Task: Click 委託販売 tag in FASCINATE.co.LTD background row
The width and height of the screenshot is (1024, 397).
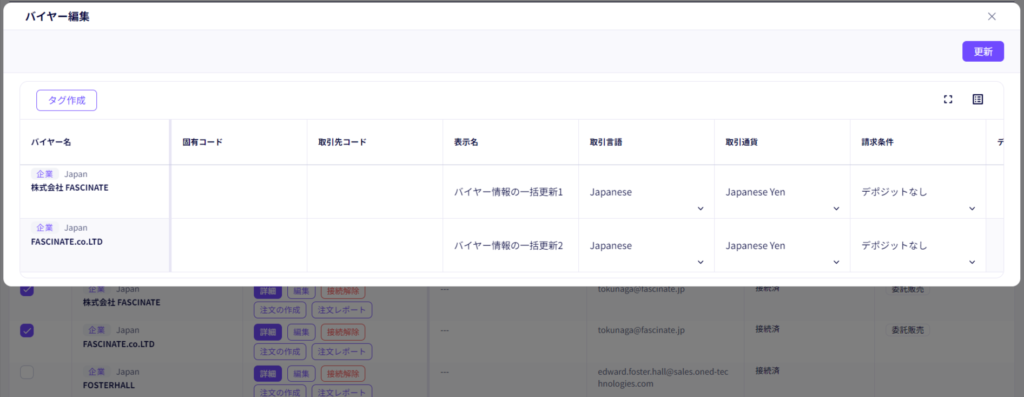Action: [907, 330]
